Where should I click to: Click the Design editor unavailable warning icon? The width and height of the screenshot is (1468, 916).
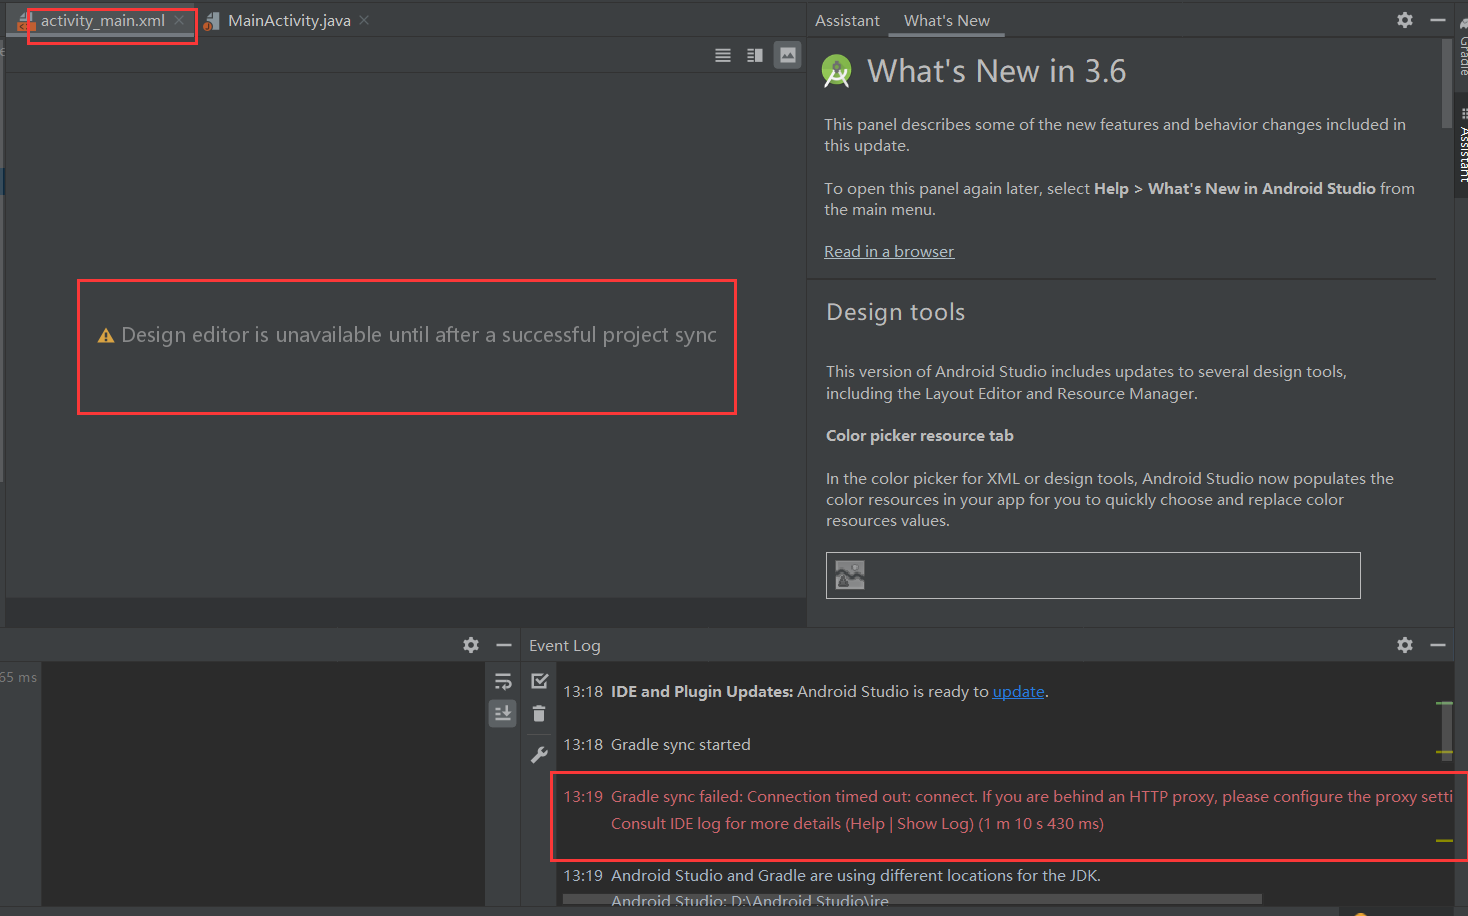coord(106,336)
